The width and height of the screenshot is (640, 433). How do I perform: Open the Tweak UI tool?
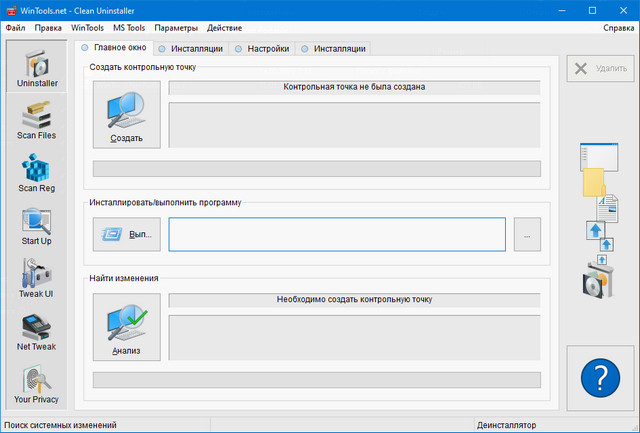click(36, 279)
